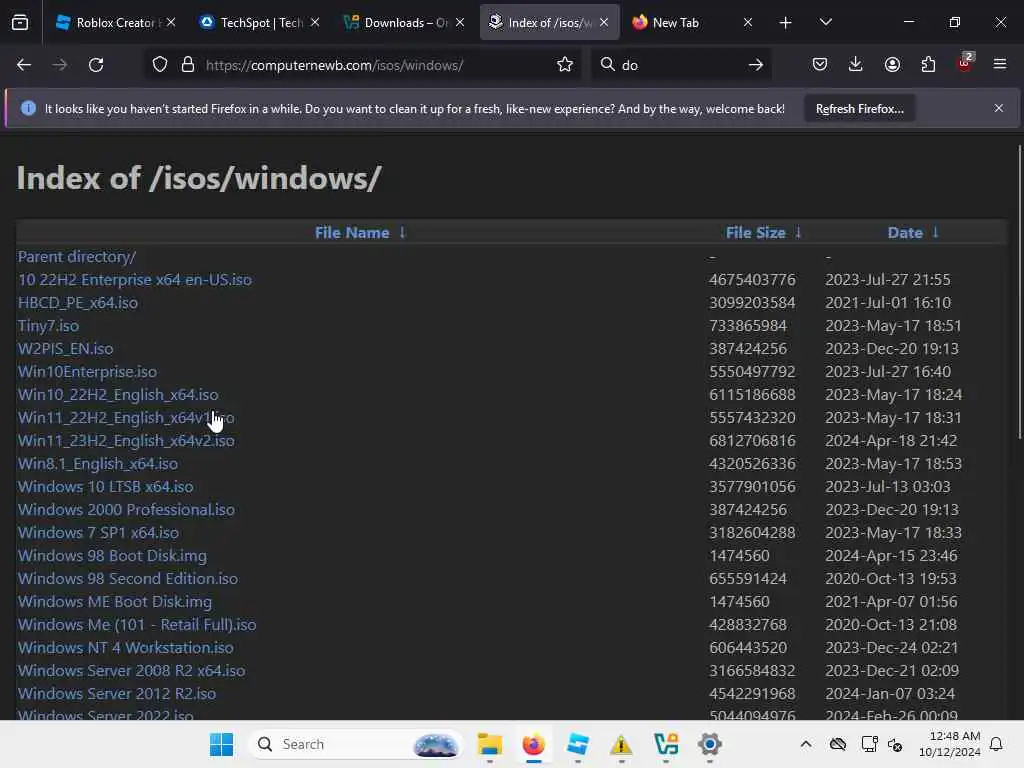Download HBCD_PE_x64.iso

78,302
